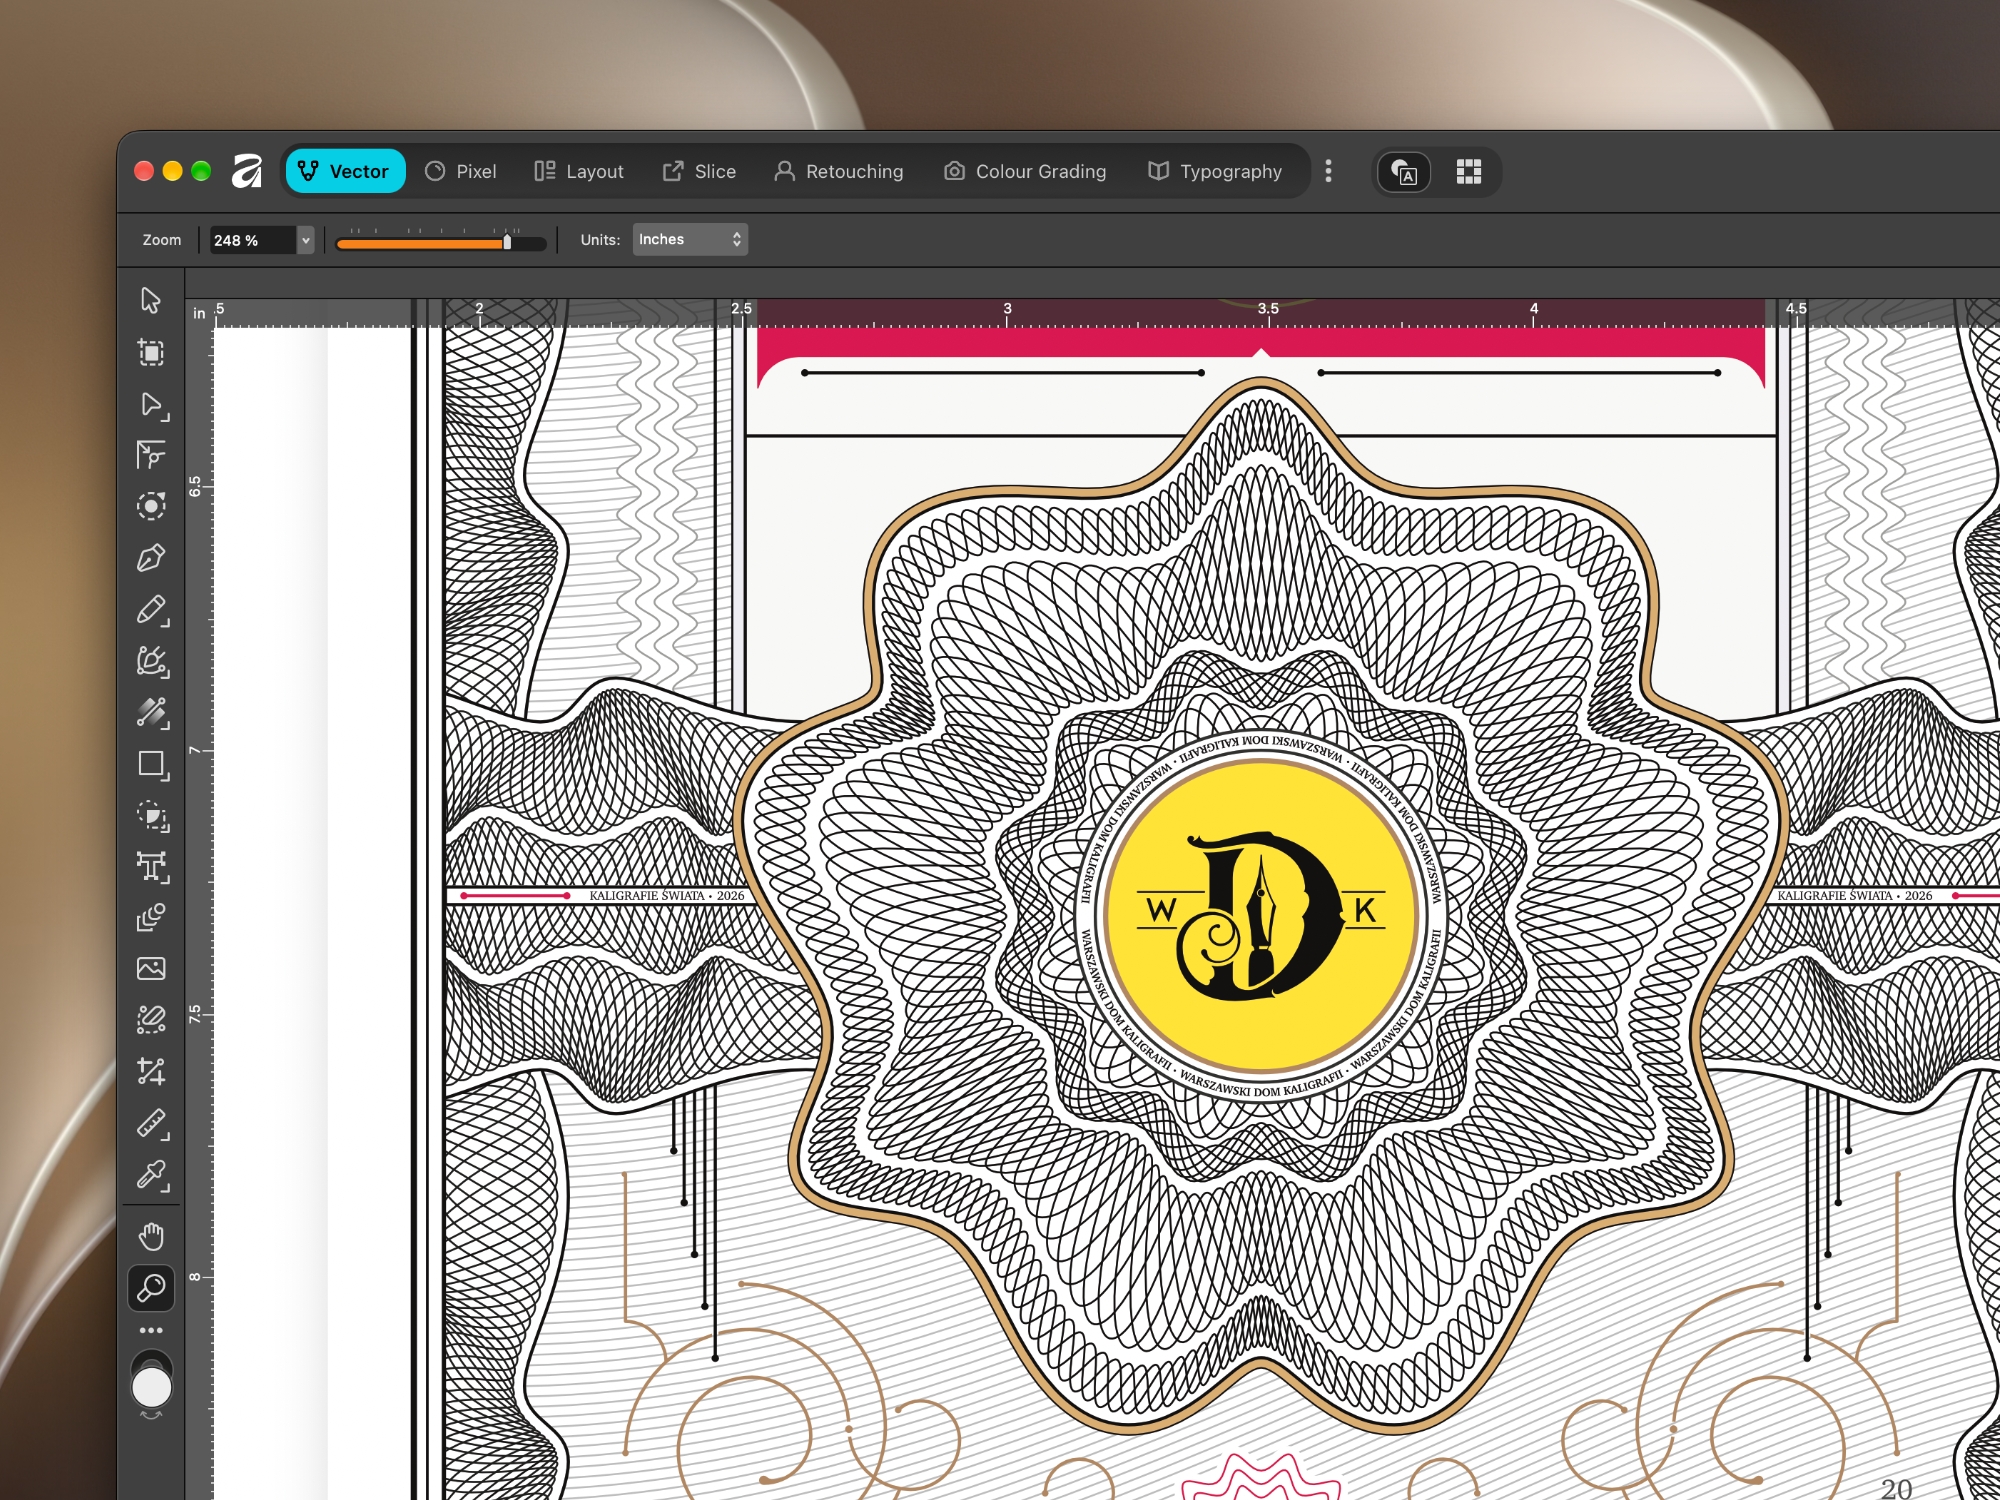
Task: Choose the Crop tool
Action: point(151,1072)
